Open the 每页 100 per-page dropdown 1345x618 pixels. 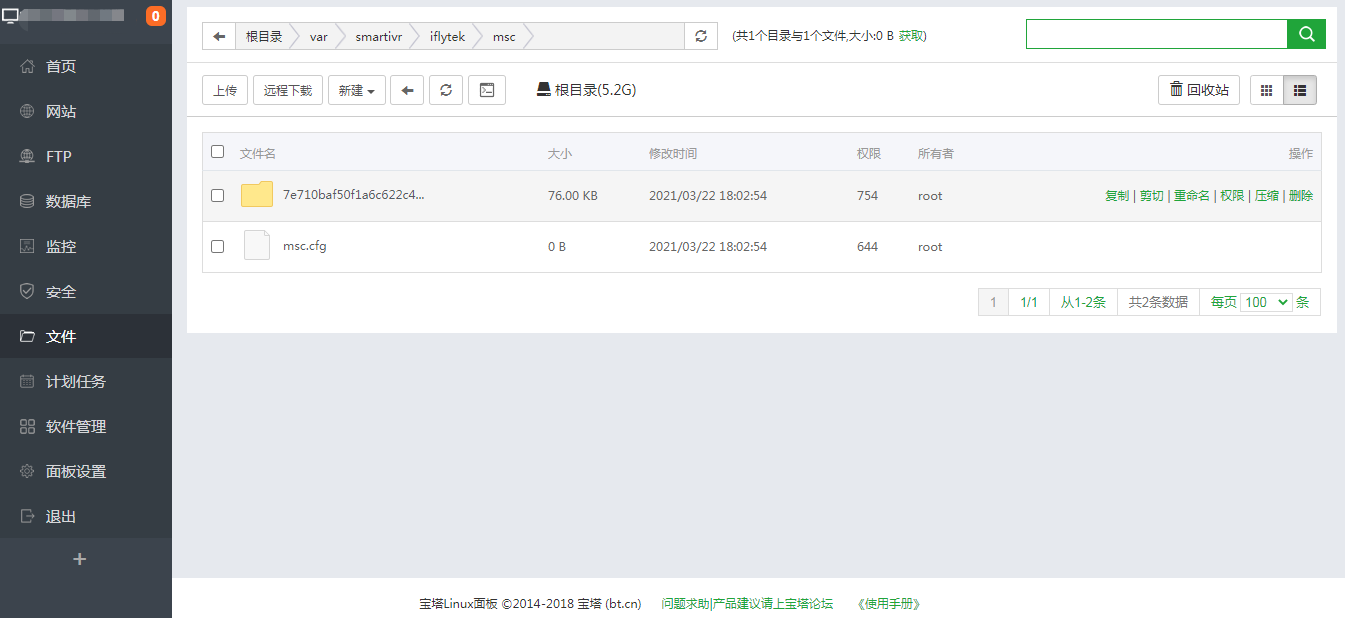1267,302
